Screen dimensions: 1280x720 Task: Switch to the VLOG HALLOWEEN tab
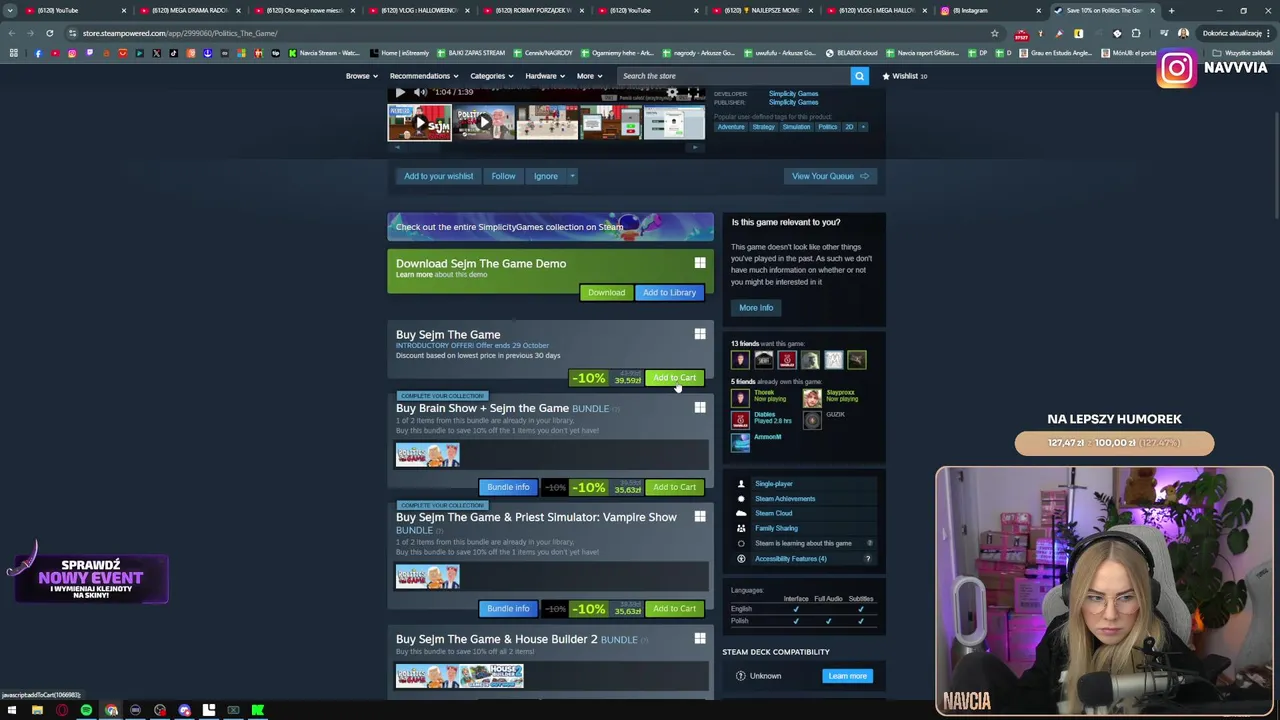click(418, 10)
